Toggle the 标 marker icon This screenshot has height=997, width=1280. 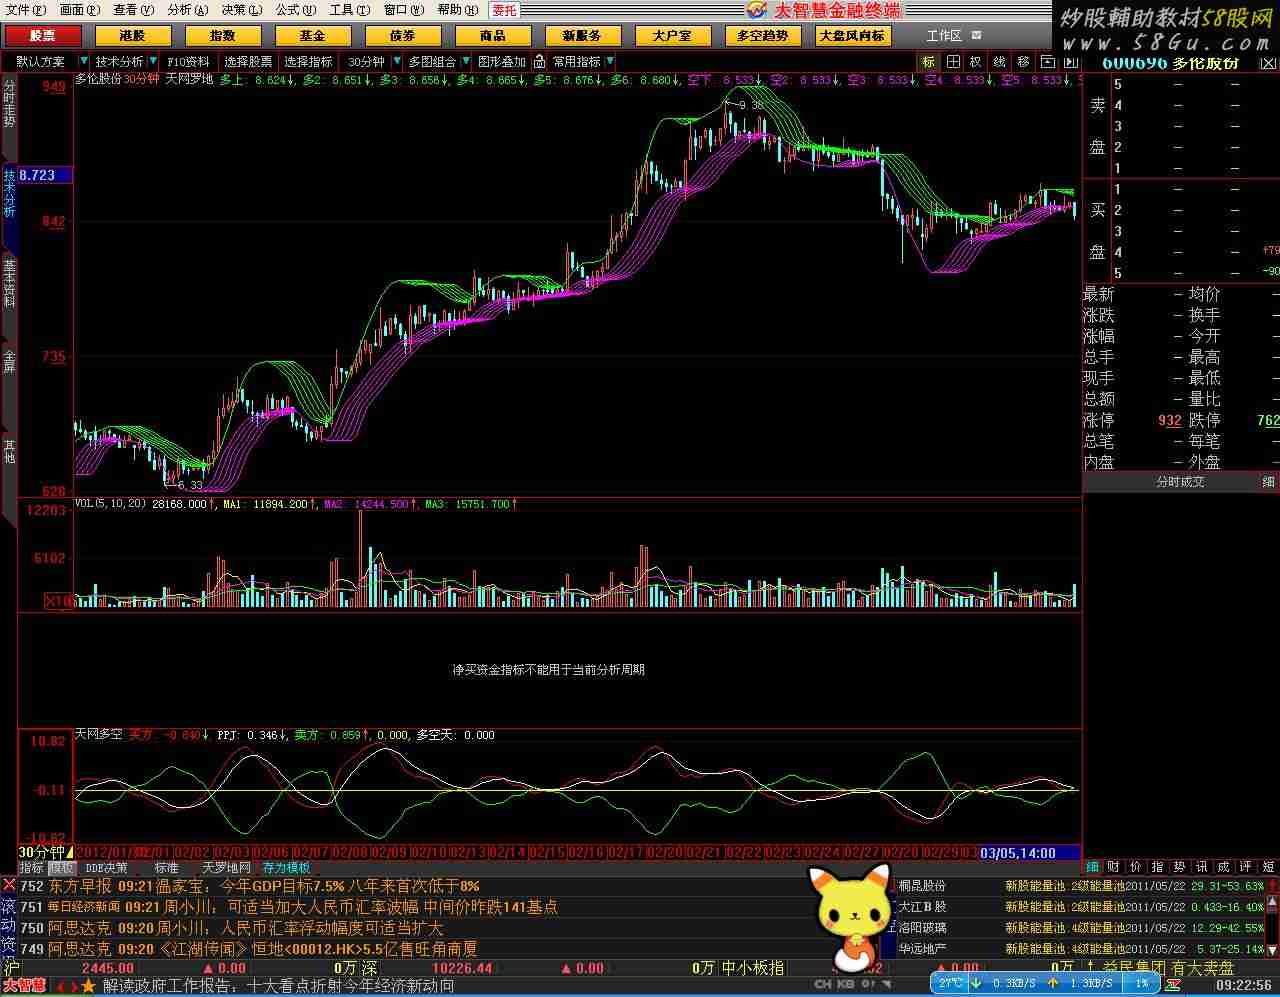pos(929,62)
